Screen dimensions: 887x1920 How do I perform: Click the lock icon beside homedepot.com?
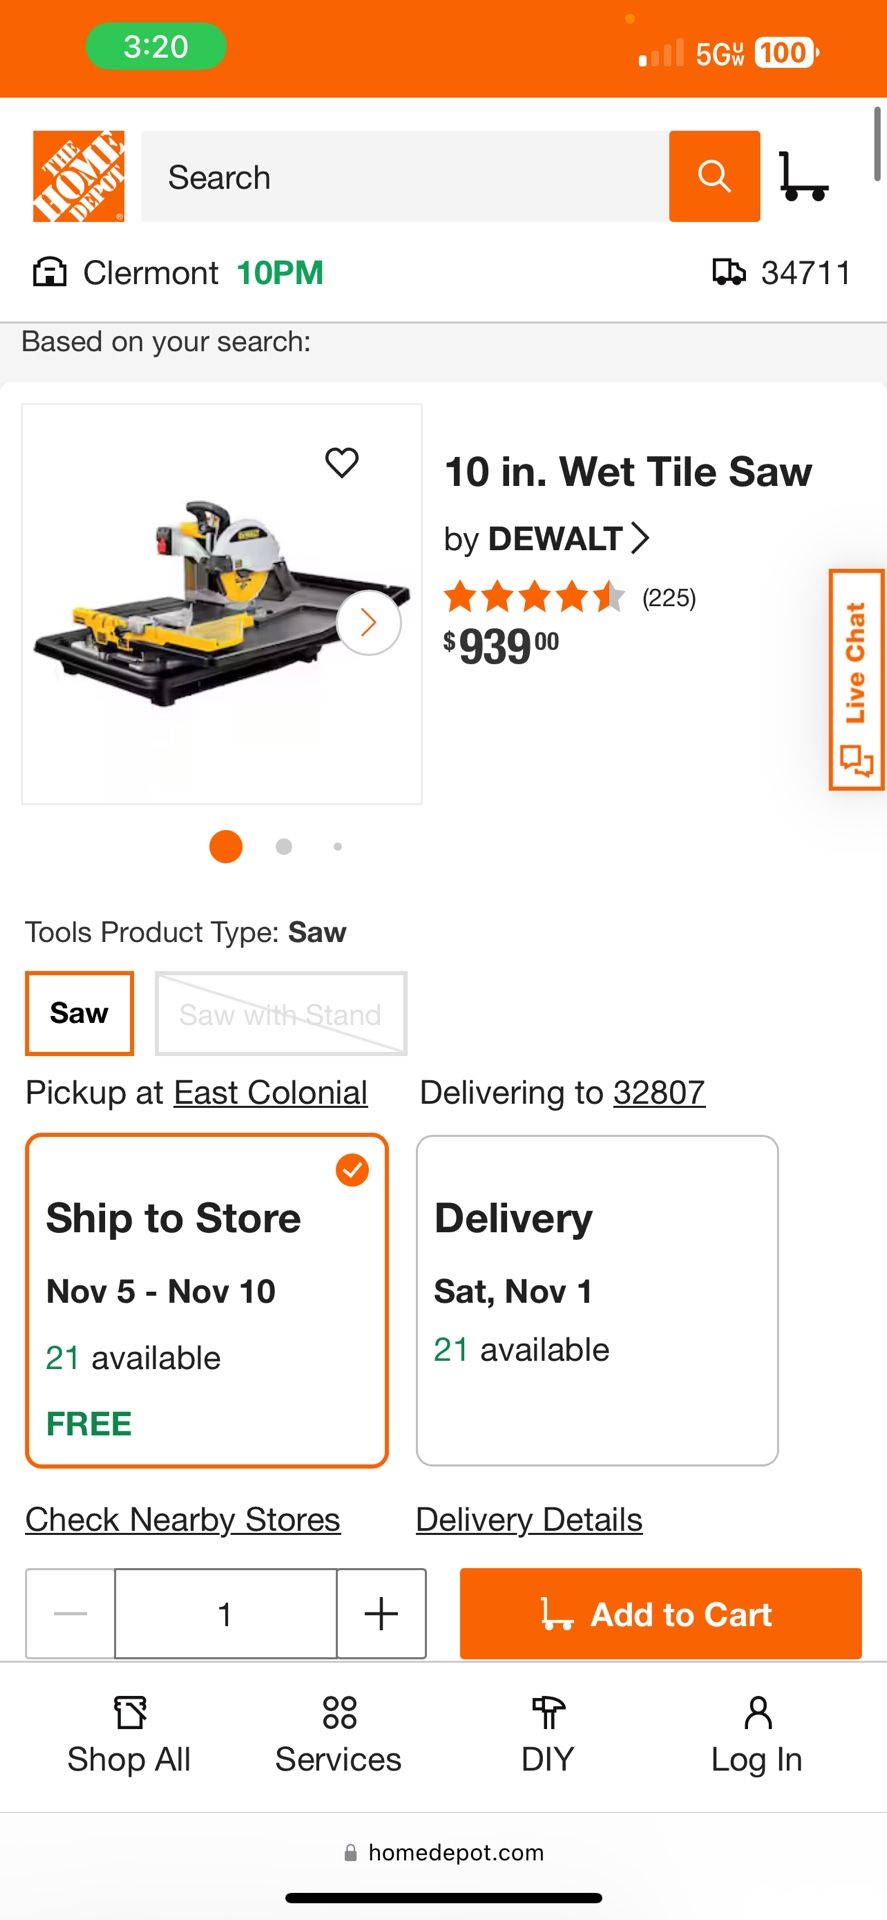point(350,1852)
